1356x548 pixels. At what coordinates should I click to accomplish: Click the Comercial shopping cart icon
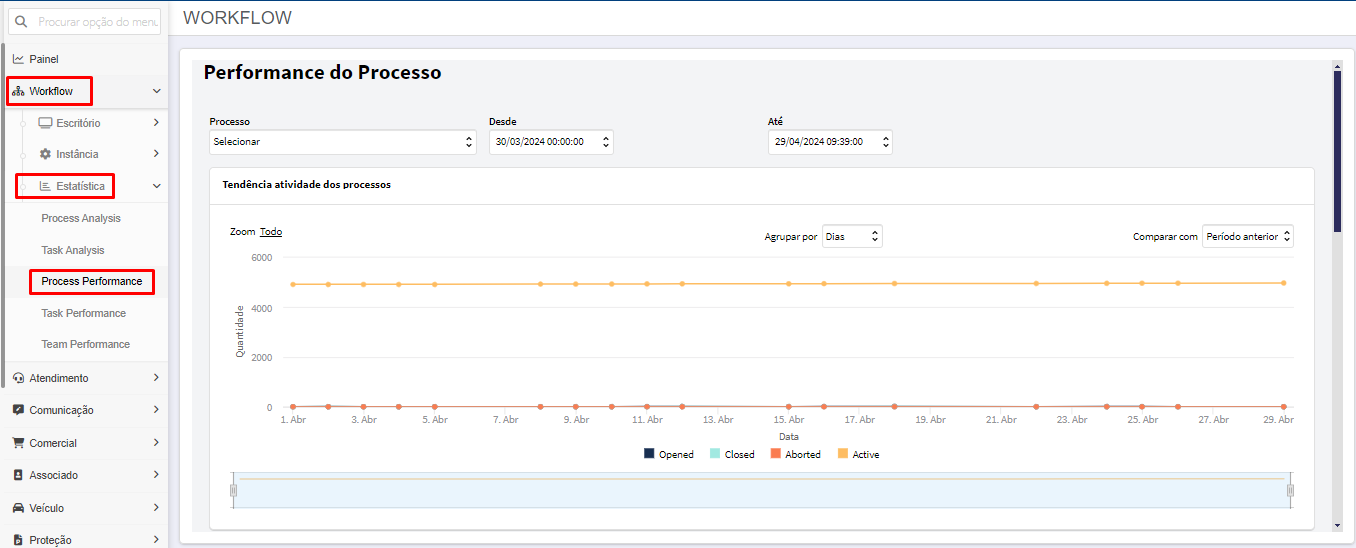coord(18,443)
